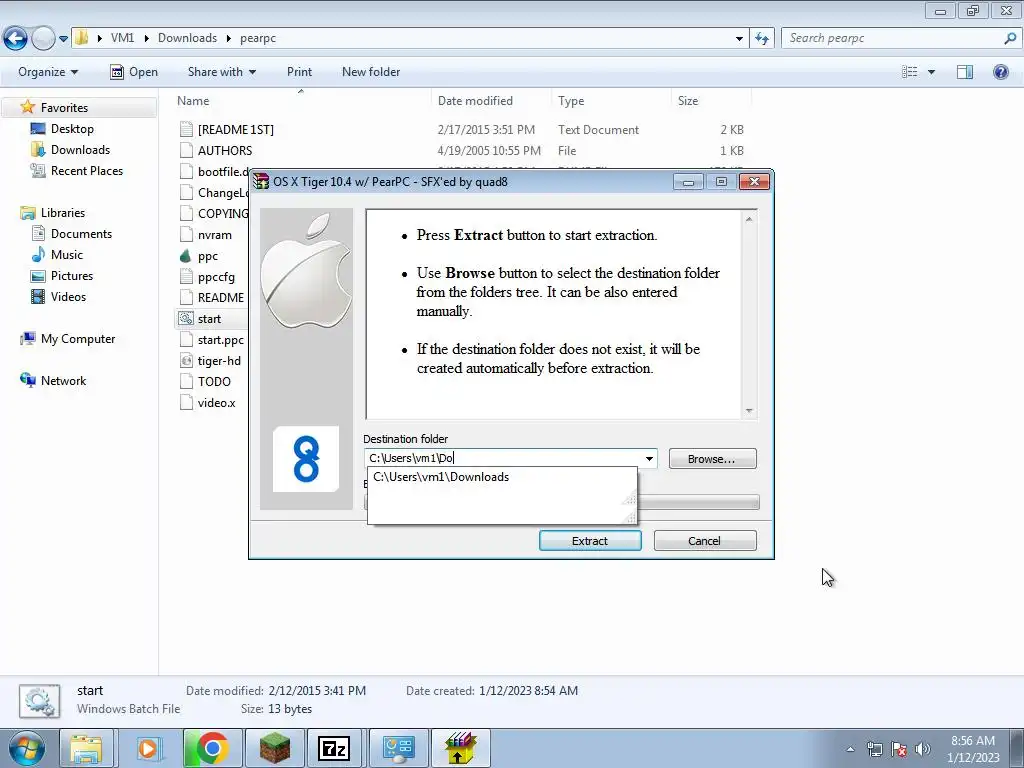Click the Extract button
1024x768 pixels.
point(590,541)
